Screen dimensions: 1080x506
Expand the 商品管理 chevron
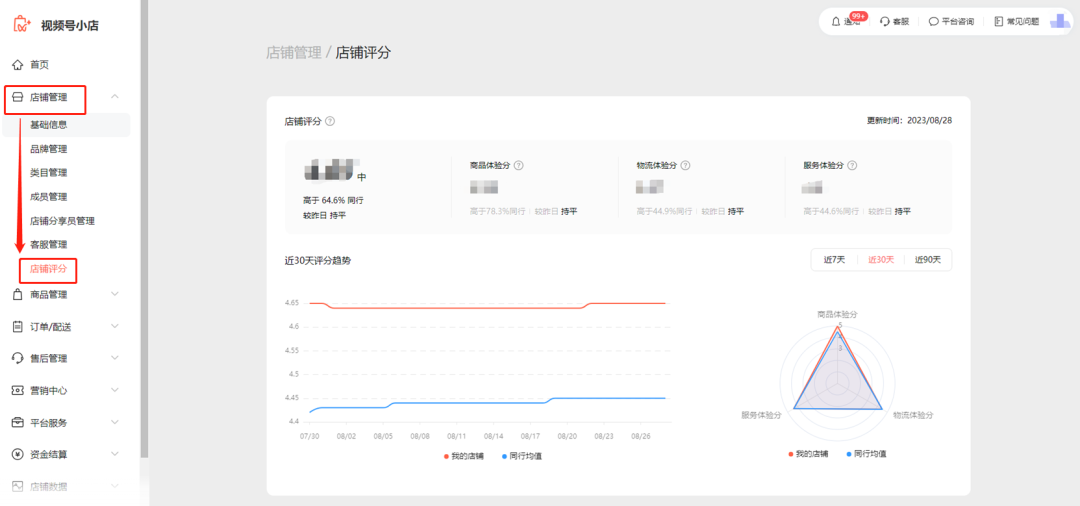[115, 295]
